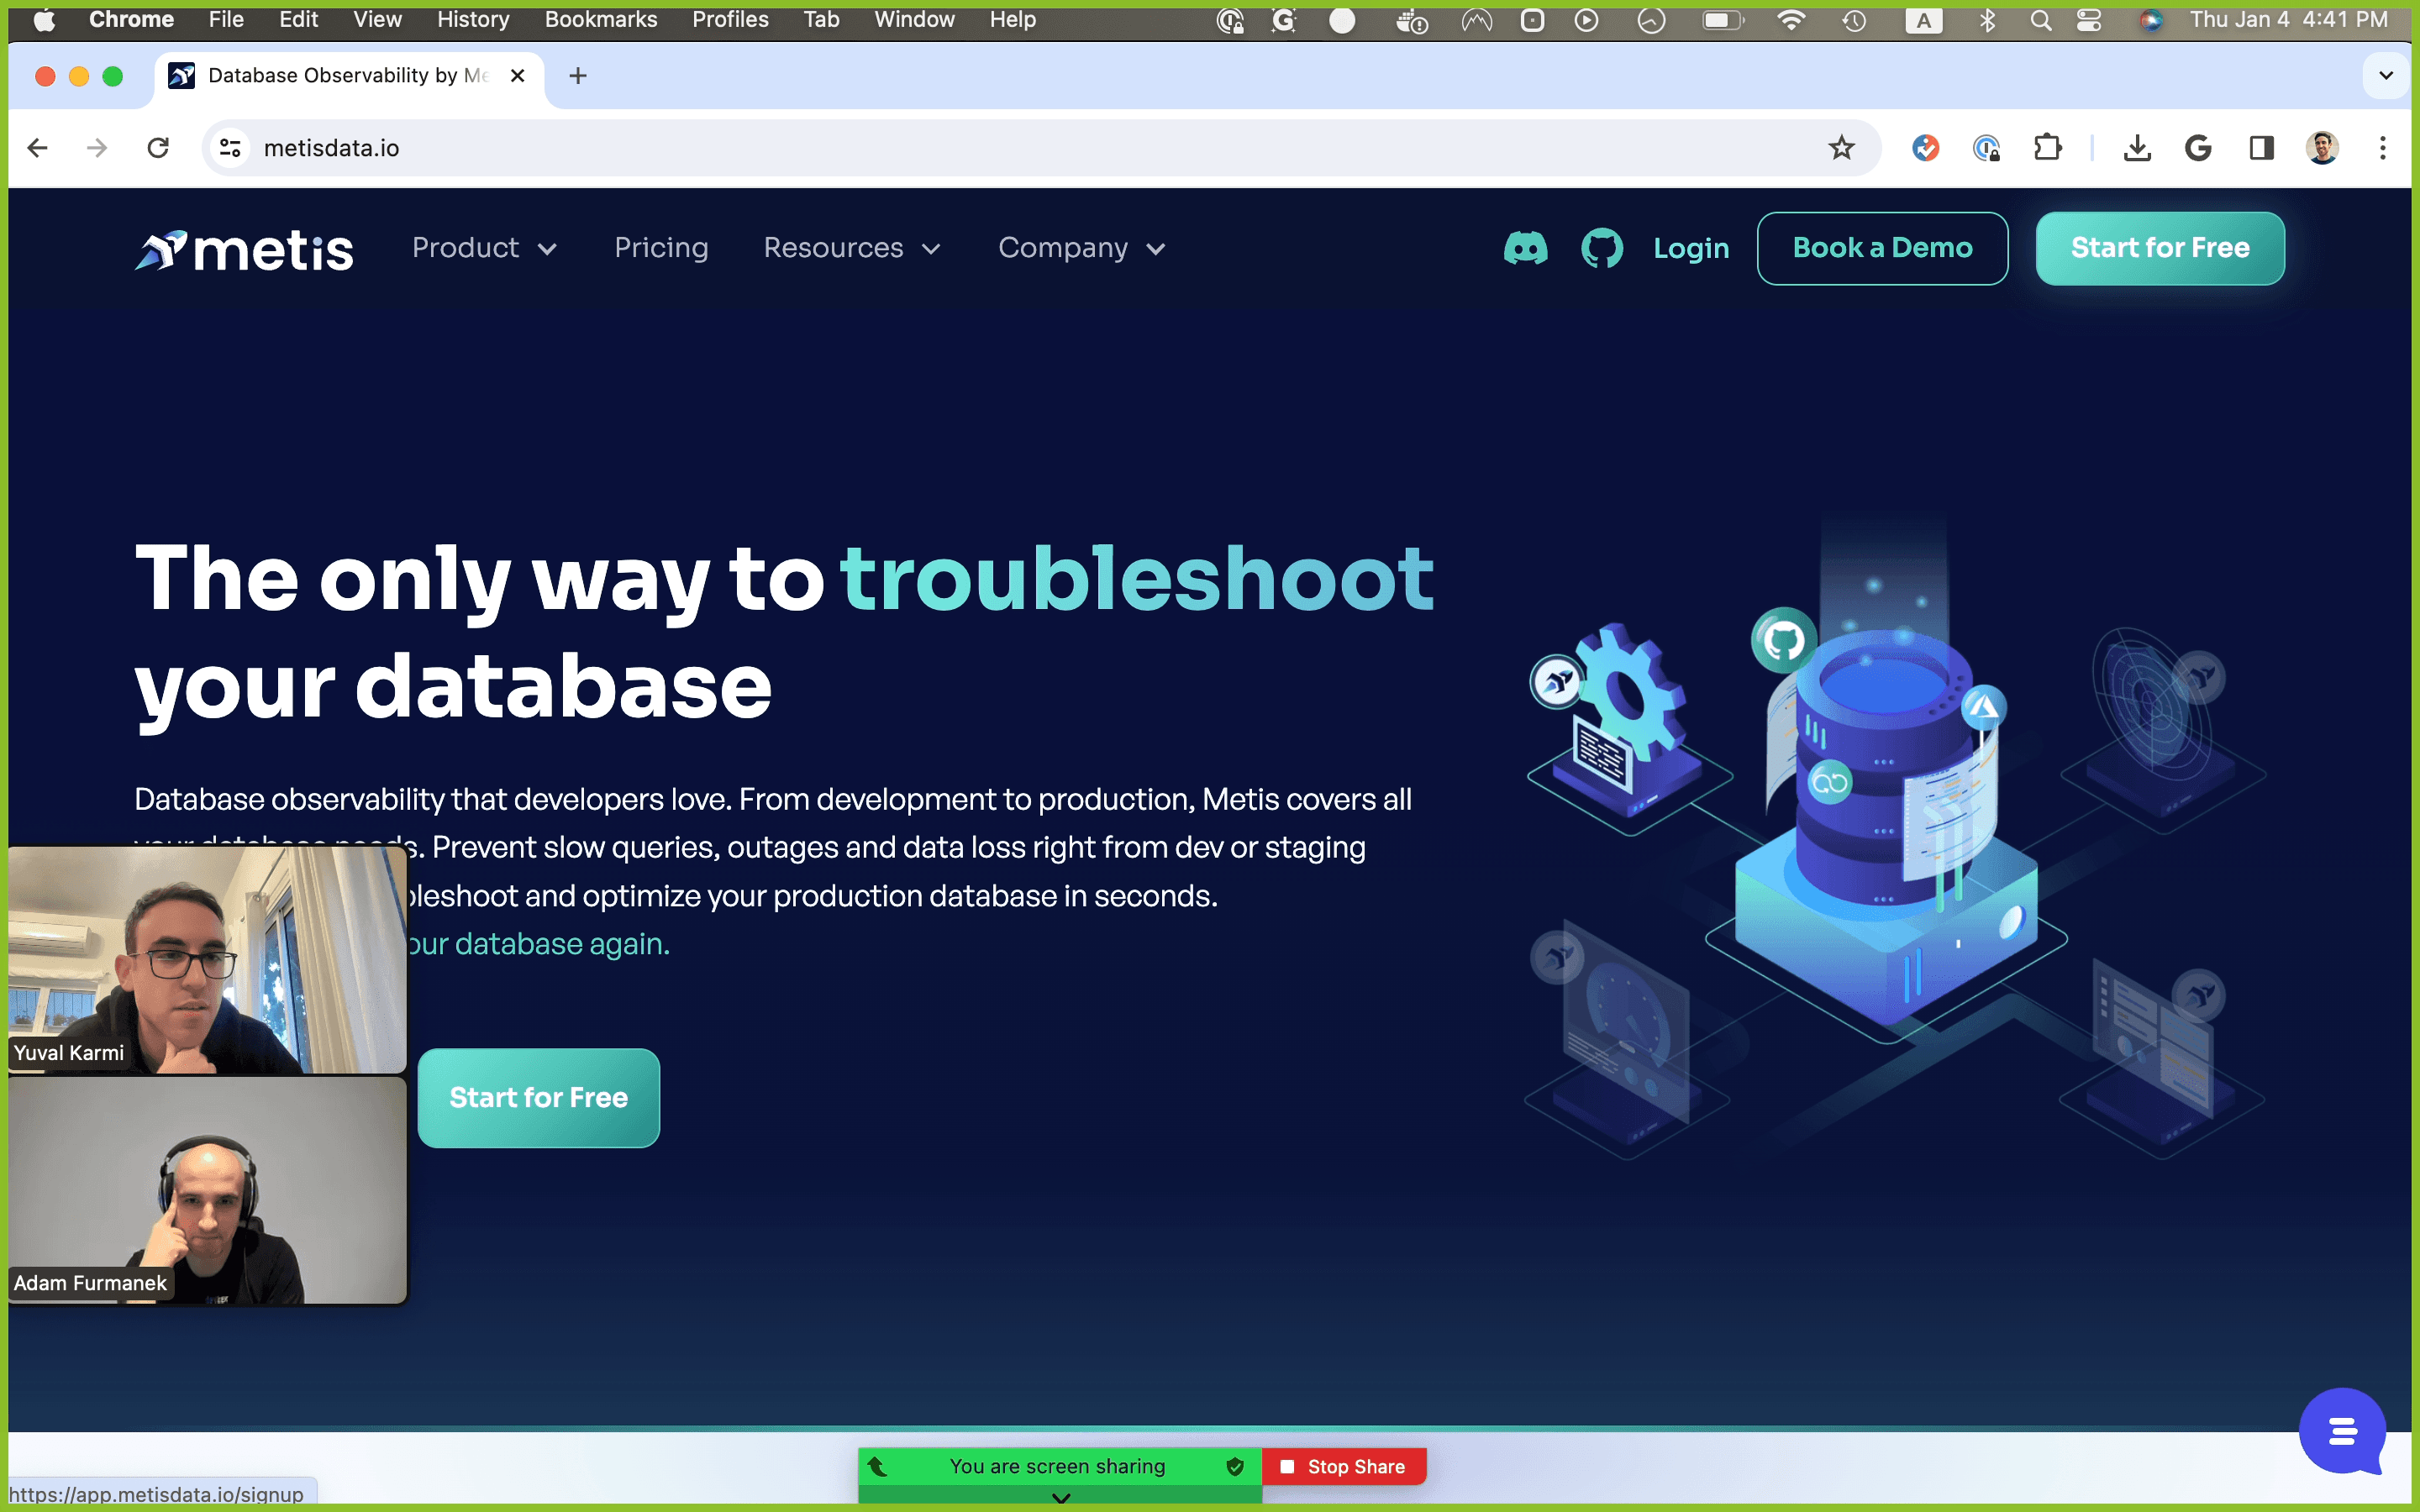Select Adam Furmanek video thumbnail
This screenshot has height=1512, width=2420.
[x=207, y=1190]
